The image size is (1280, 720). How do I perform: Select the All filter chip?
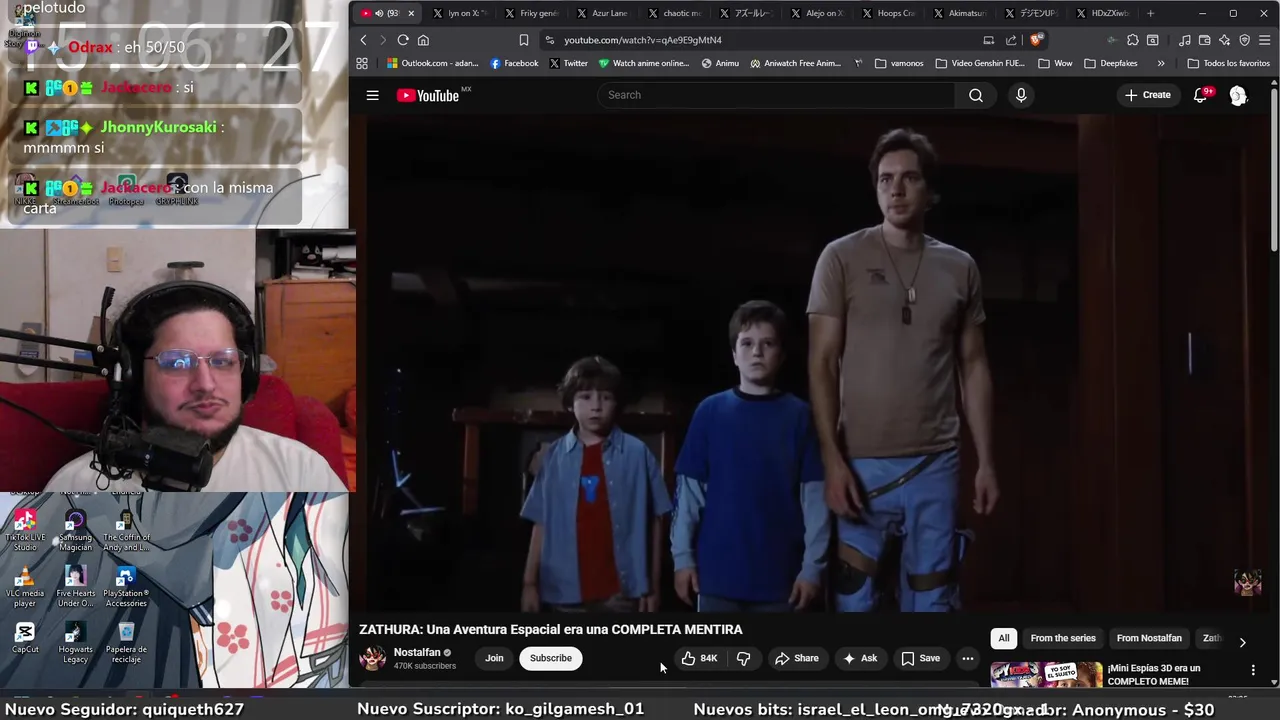click(x=1004, y=638)
